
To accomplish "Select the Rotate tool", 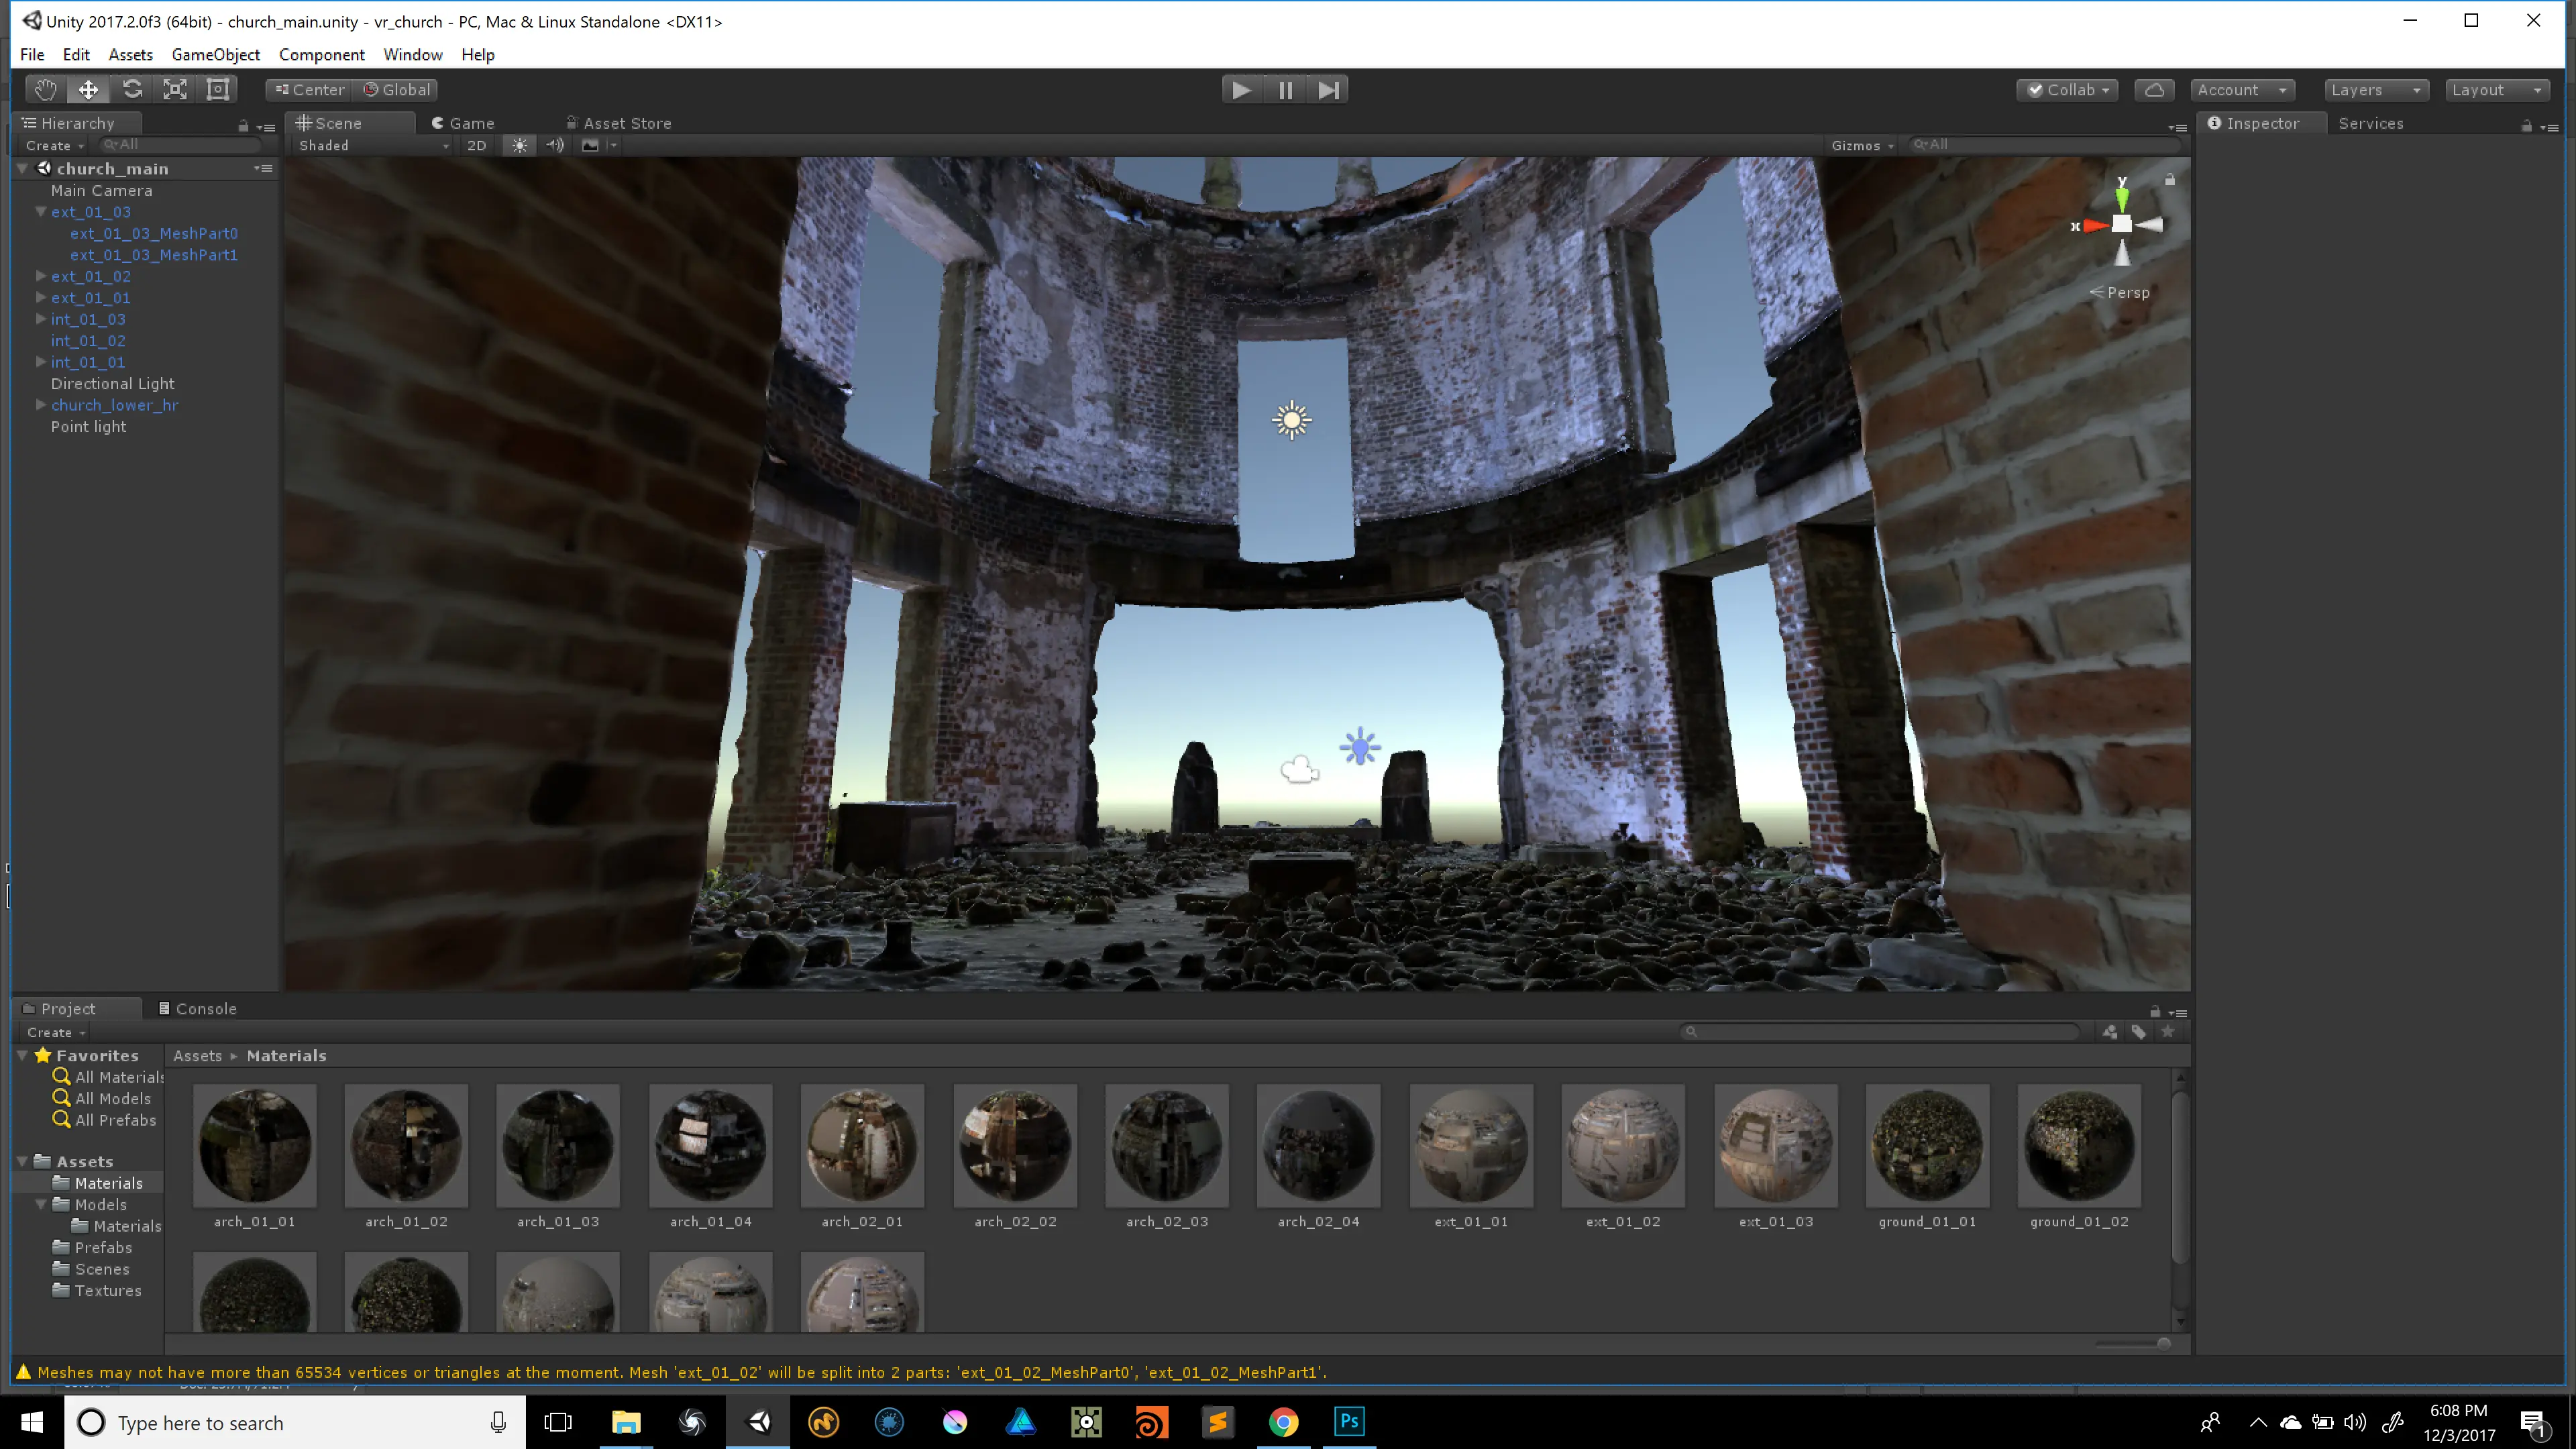I will (x=132, y=90).
